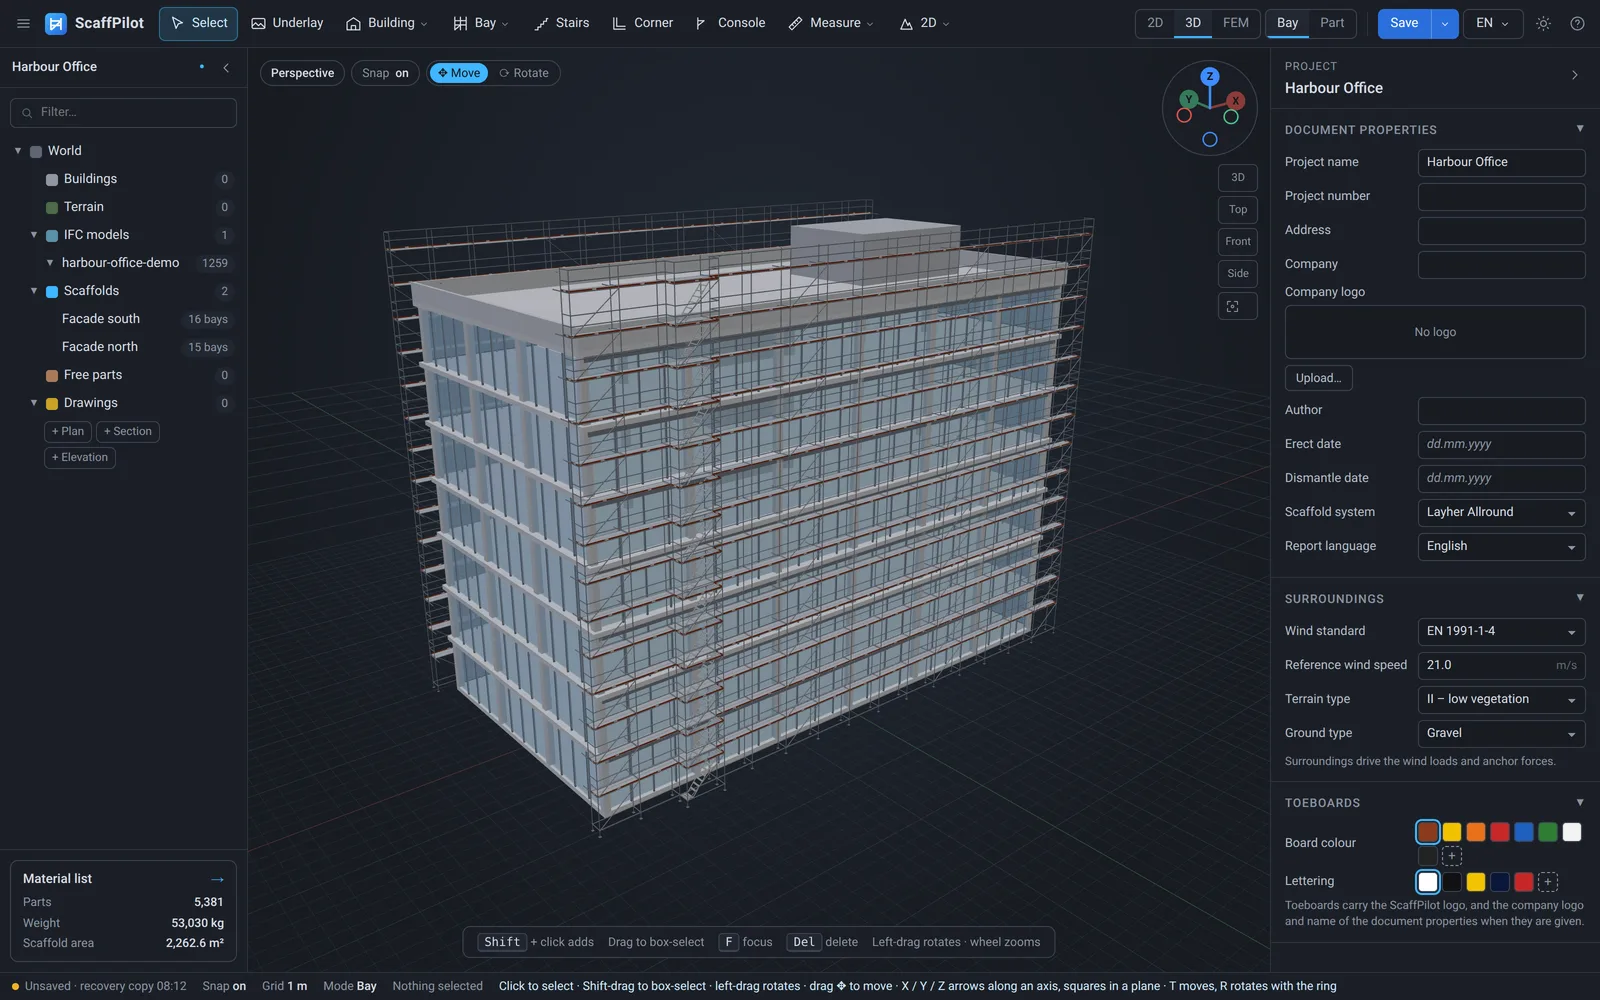Toggle Snap on in the viewport

385,73
